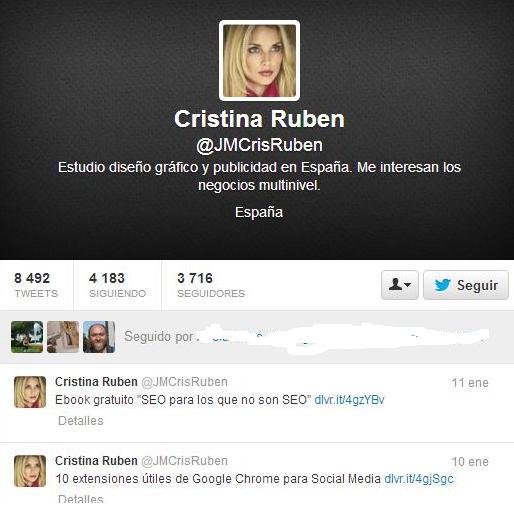Click avatar icon beside the 11 ene tweet
The width and height of the screenshot is (514, 508).
coord(30,392)
